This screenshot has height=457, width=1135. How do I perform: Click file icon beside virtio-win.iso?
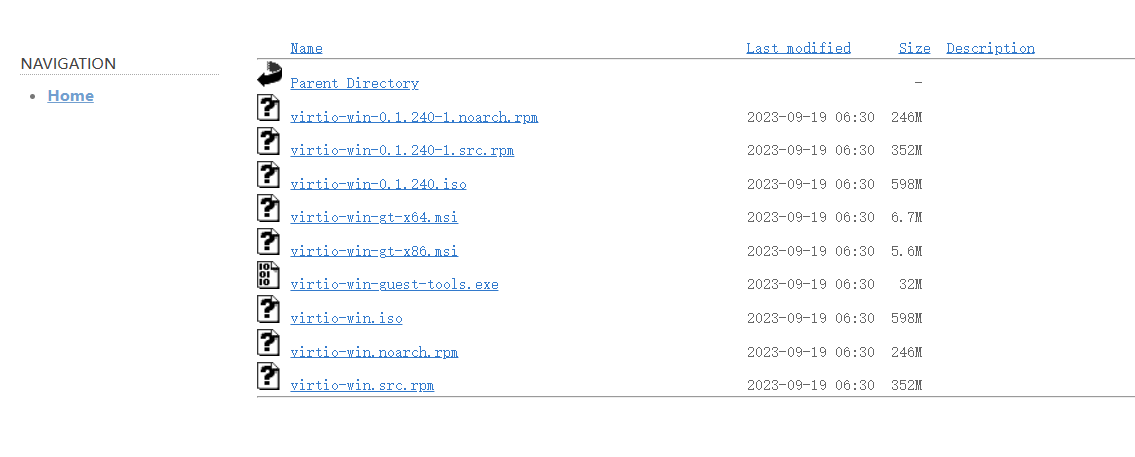point(269,309)
